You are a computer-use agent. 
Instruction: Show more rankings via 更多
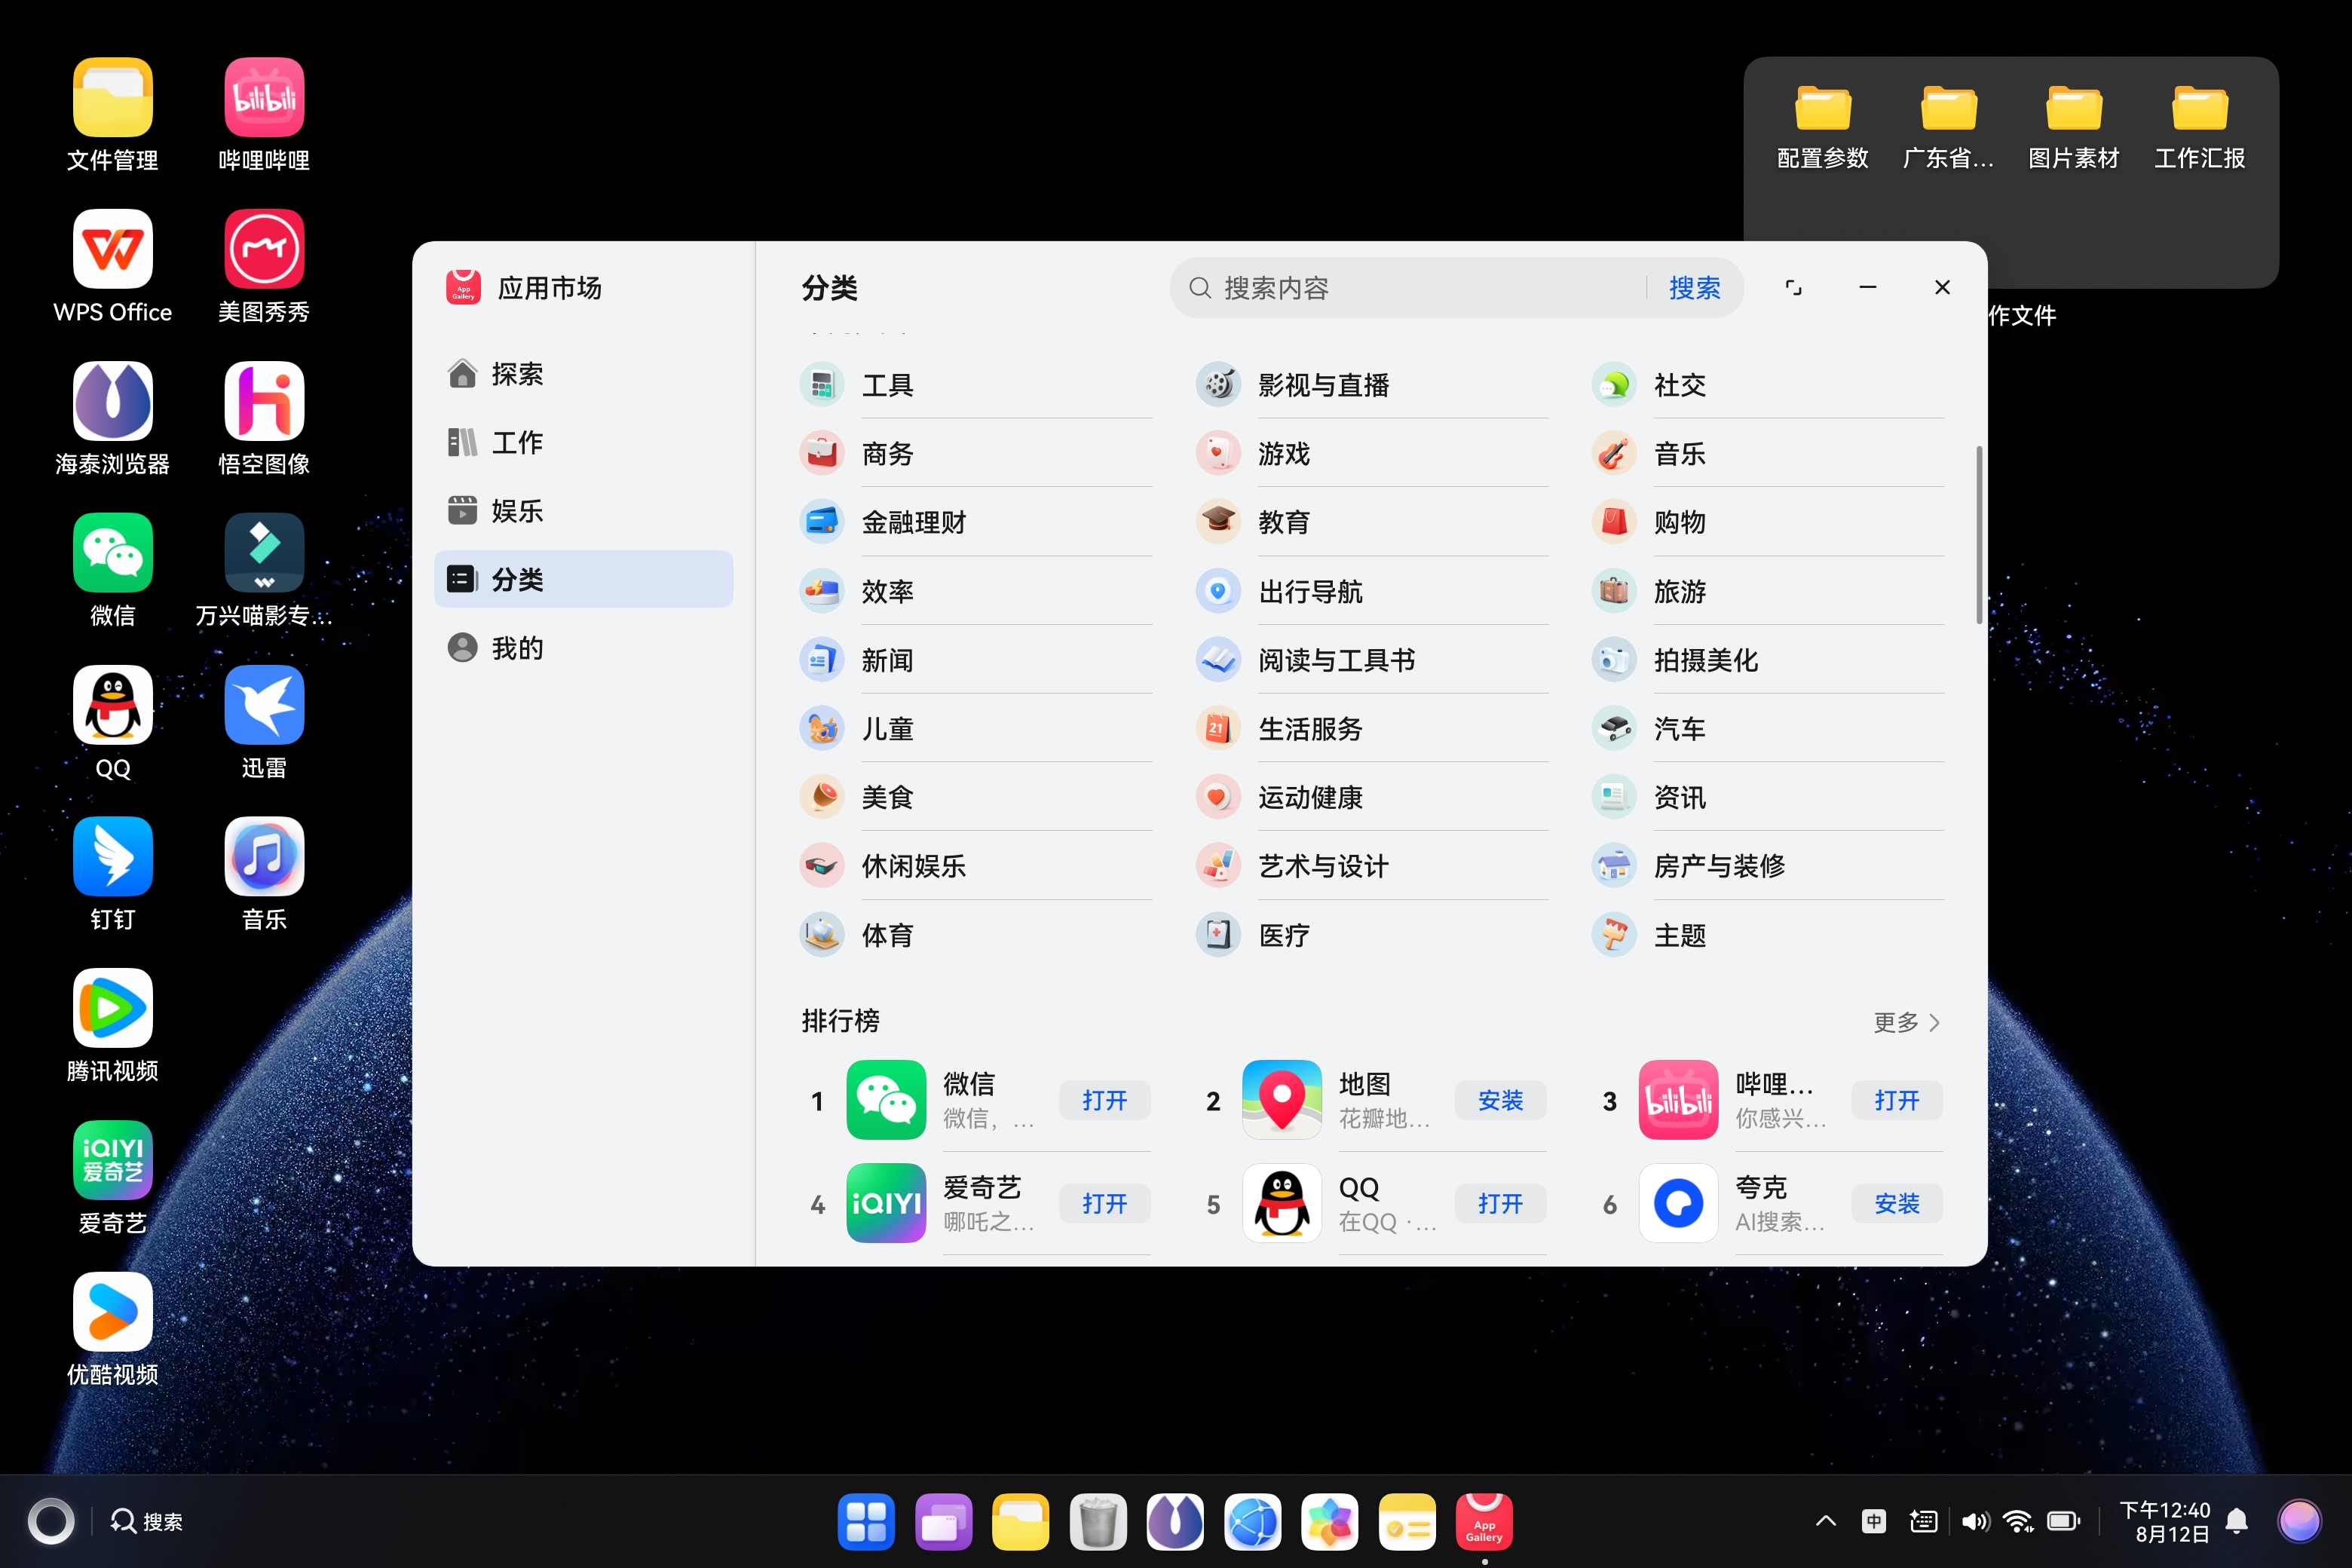pyautogui.click(x=1906, y=1022)
